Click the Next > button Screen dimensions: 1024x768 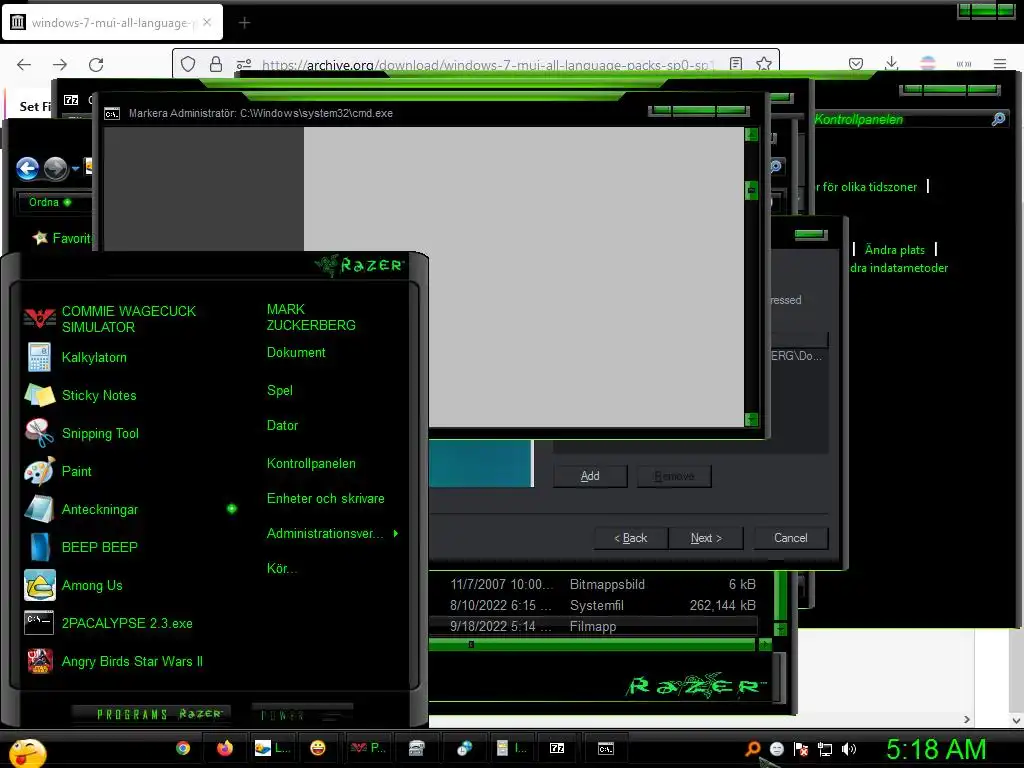pyautogui.click(x=706, y=538)
